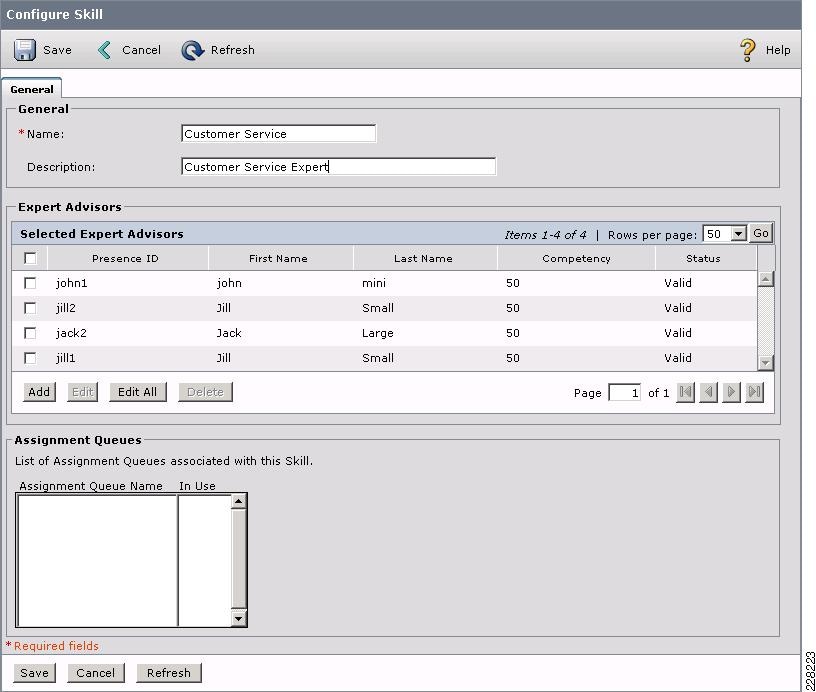Click the jill2 Presence ID cell

click(66, 308)
